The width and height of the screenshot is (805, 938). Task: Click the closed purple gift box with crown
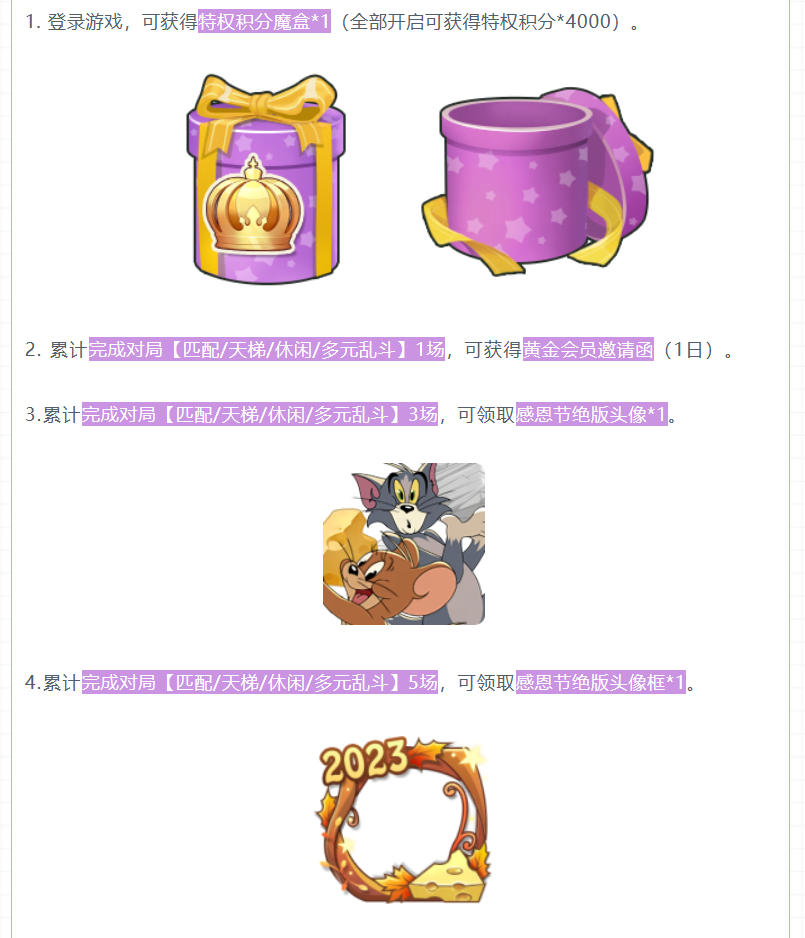click(x=266, y=178)
